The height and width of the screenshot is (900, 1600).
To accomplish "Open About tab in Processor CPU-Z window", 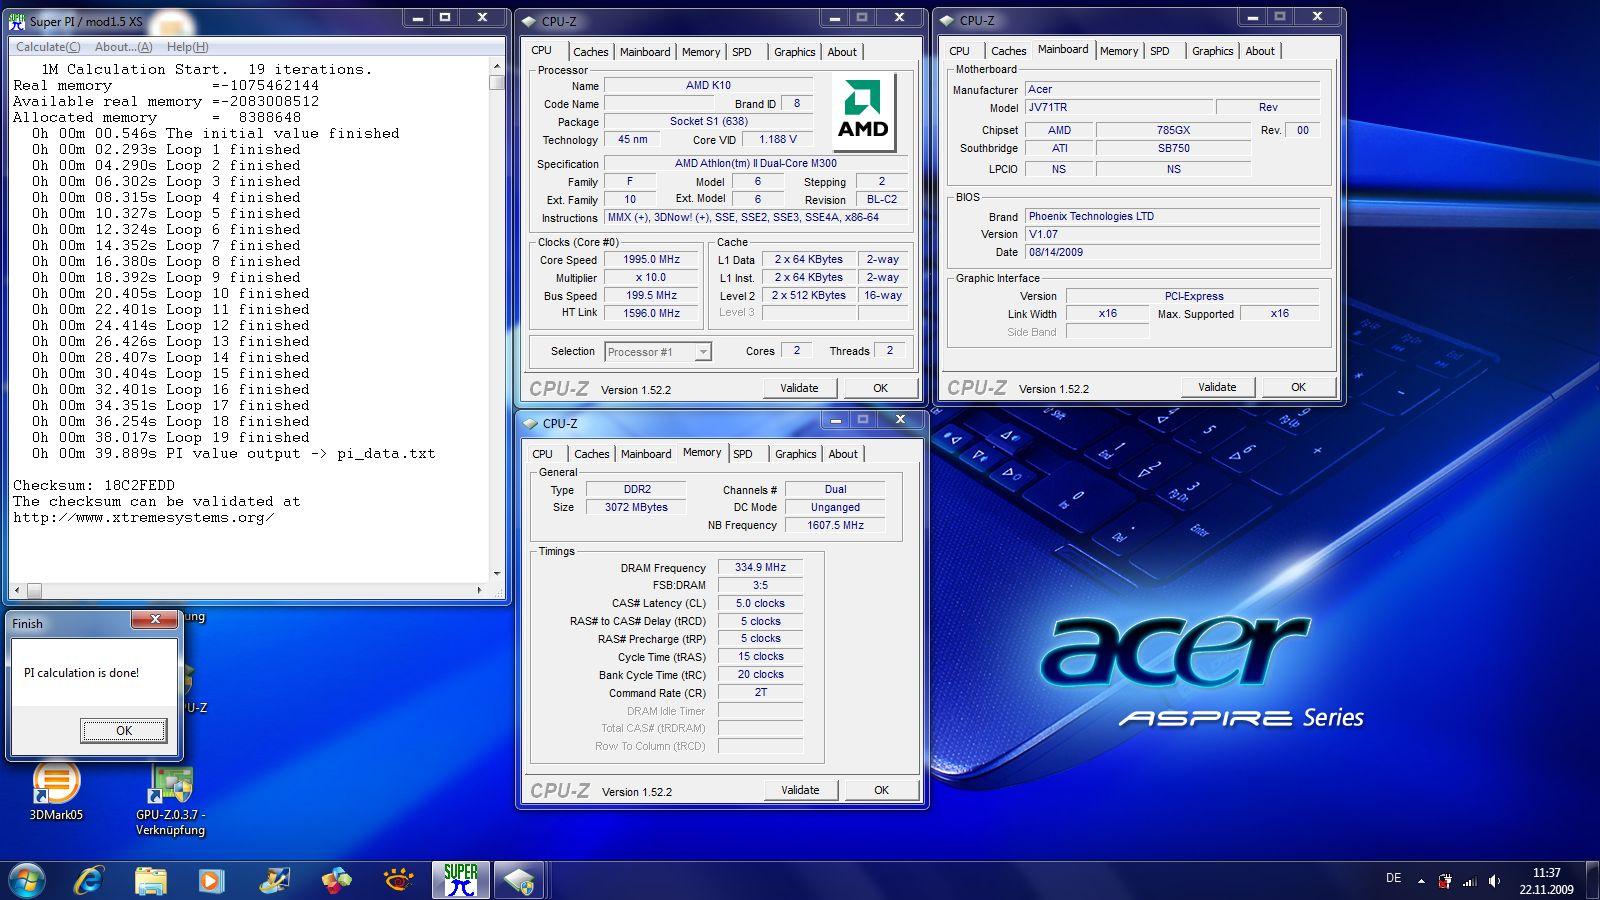I will click(x=842, y=52).
